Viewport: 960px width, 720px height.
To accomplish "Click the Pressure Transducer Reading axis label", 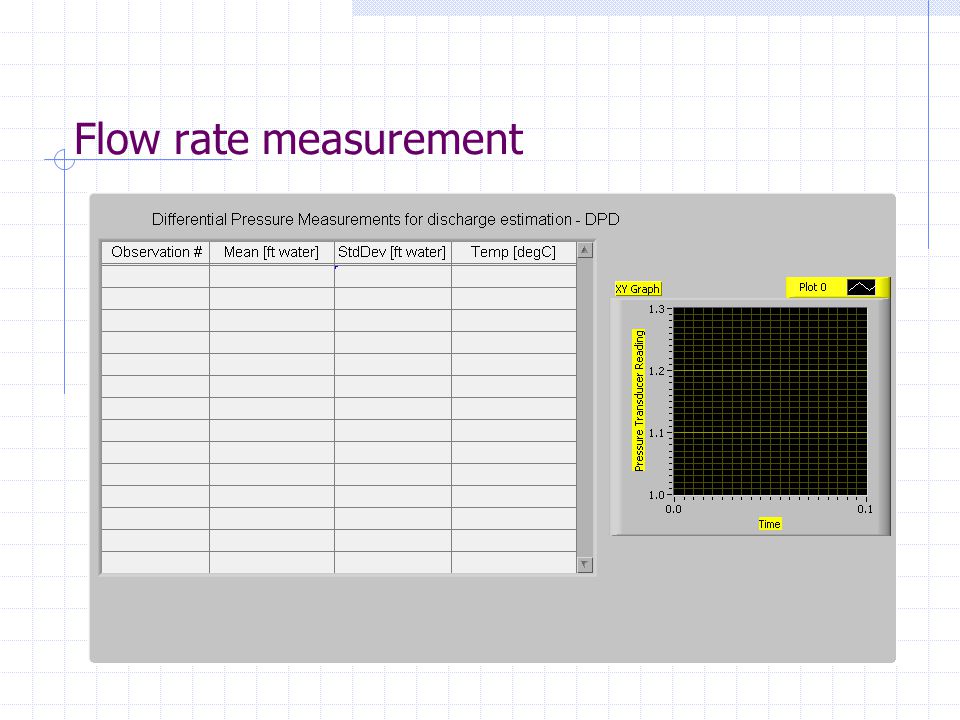I will pyautogui.click(x=639, y=400).
